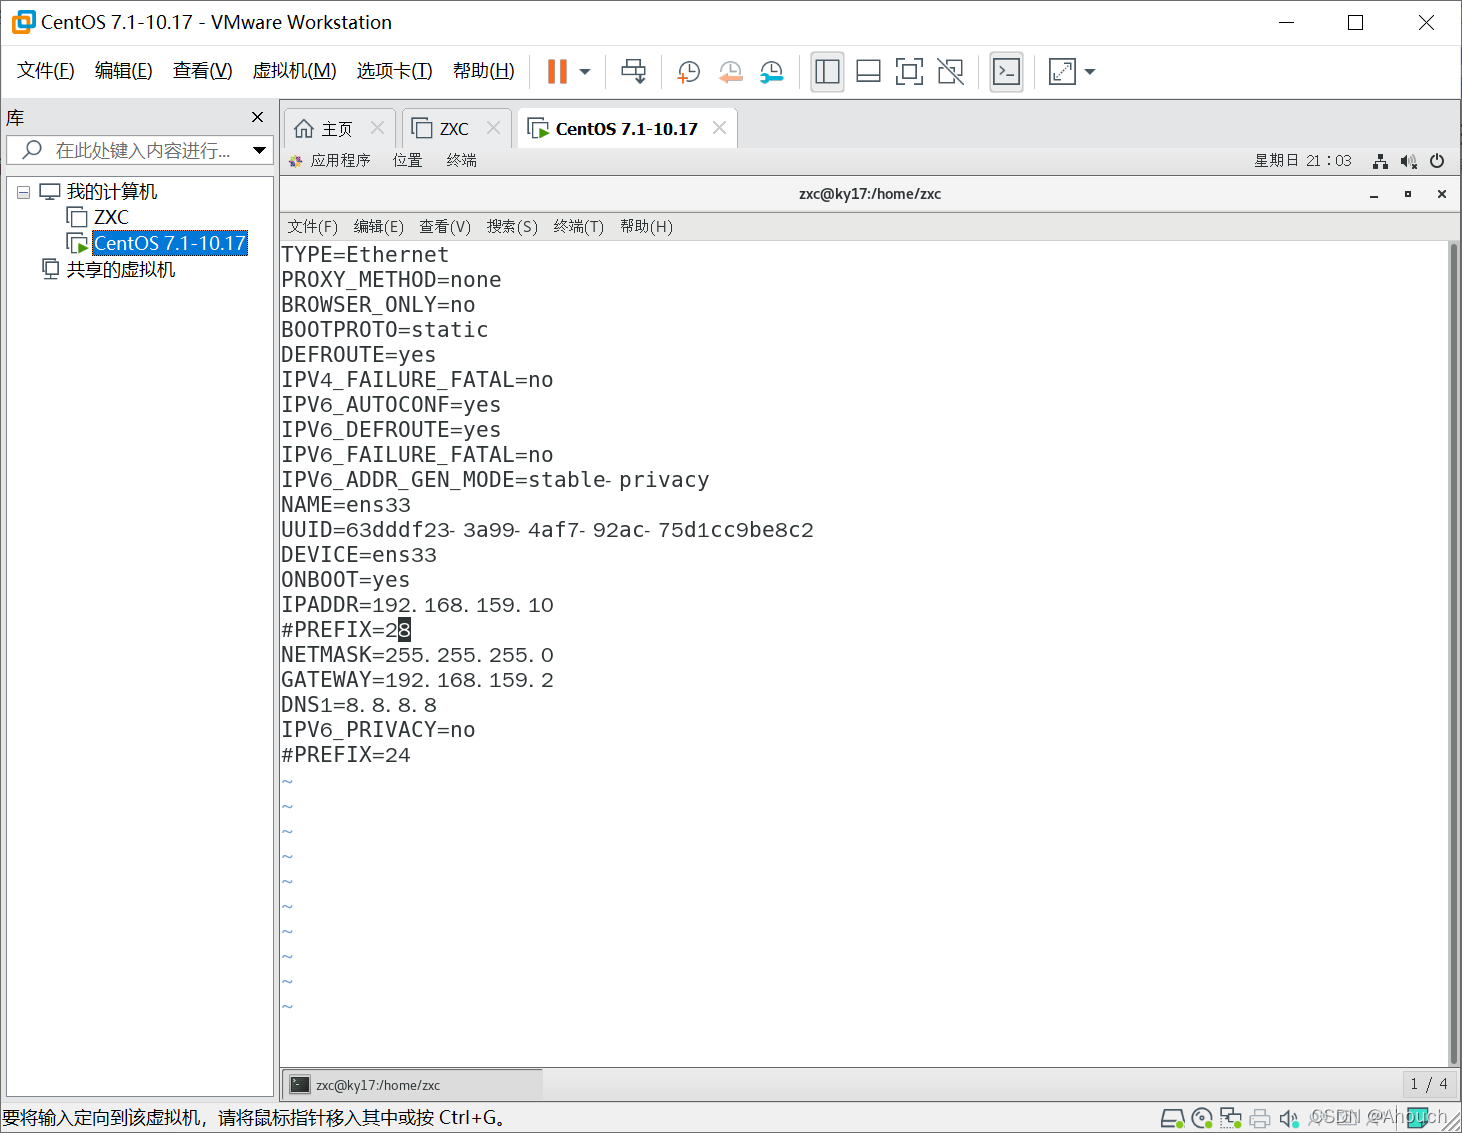
Task: Open the terminal 搜索(S) menu
Action: (x=512, y=227)
